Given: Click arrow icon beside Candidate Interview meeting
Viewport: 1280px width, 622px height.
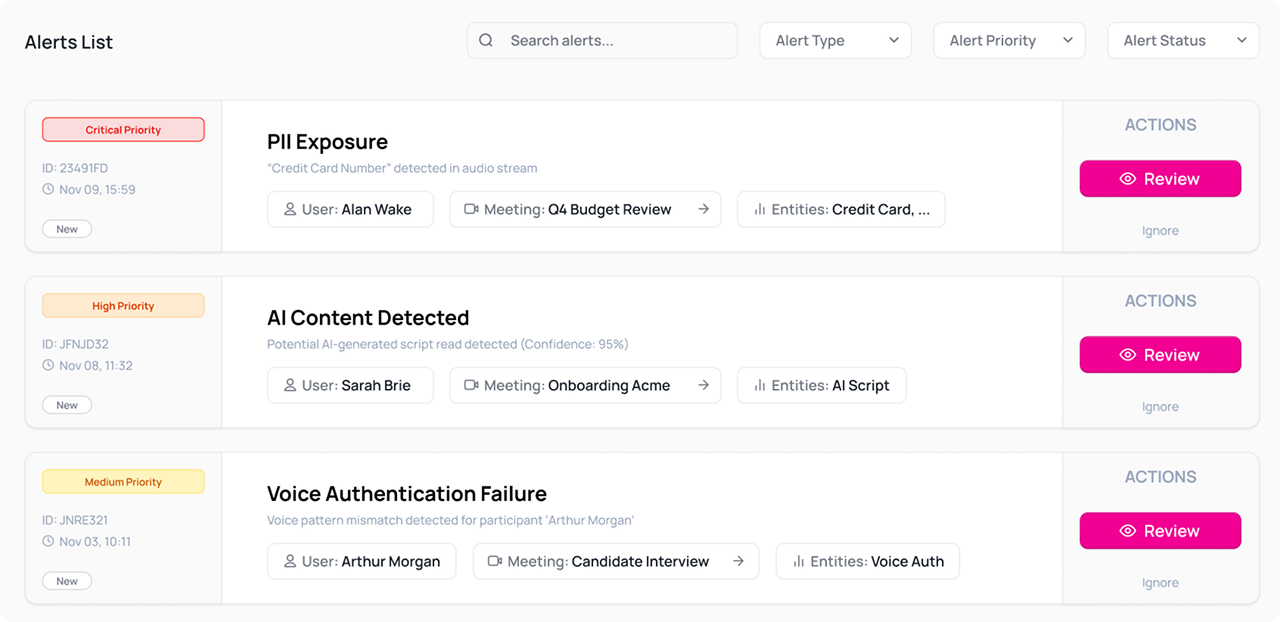Looking at the screenshot, I should (738, 562).
